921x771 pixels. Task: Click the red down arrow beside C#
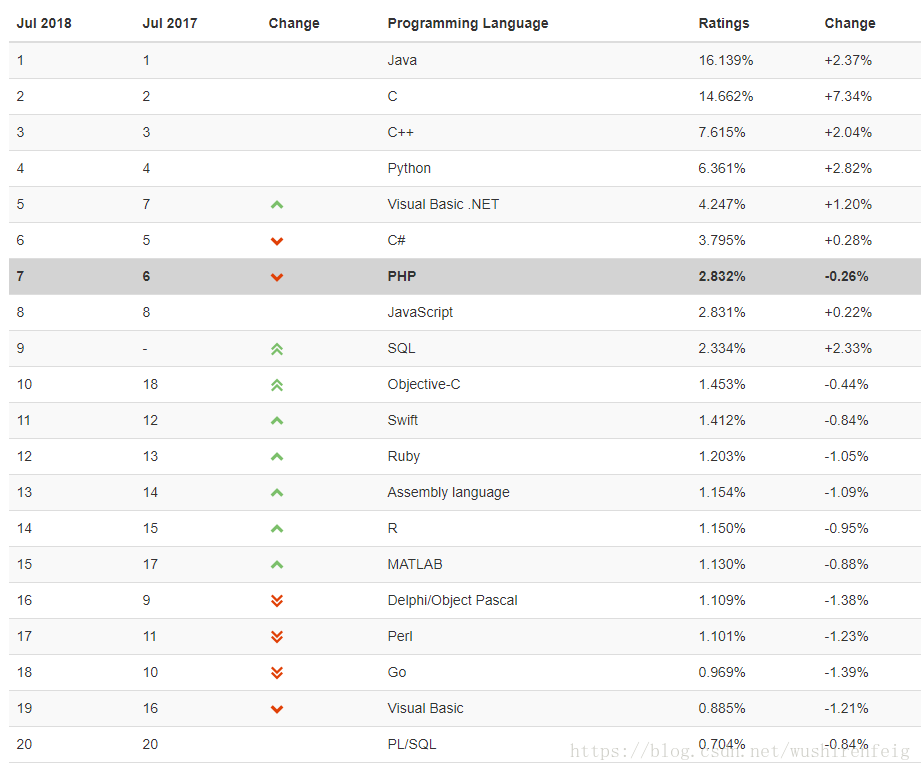[x=277, y=241]
